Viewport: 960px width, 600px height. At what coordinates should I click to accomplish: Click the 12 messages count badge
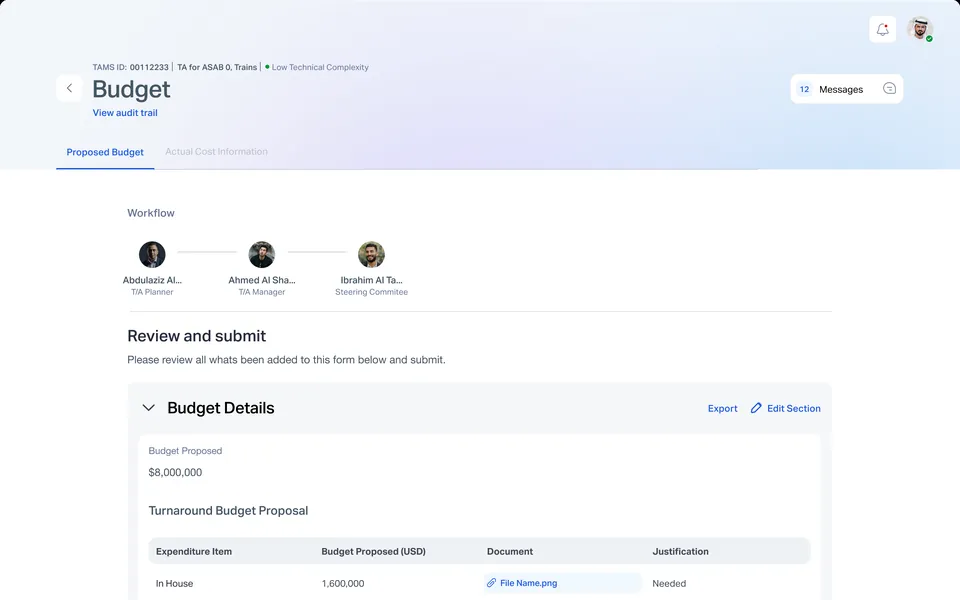(x=804, y=89)
